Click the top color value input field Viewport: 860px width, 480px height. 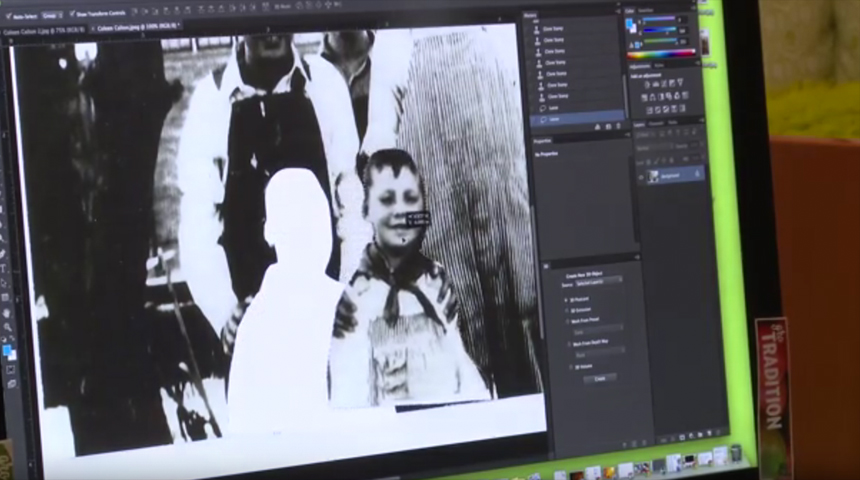pos(682,20)
